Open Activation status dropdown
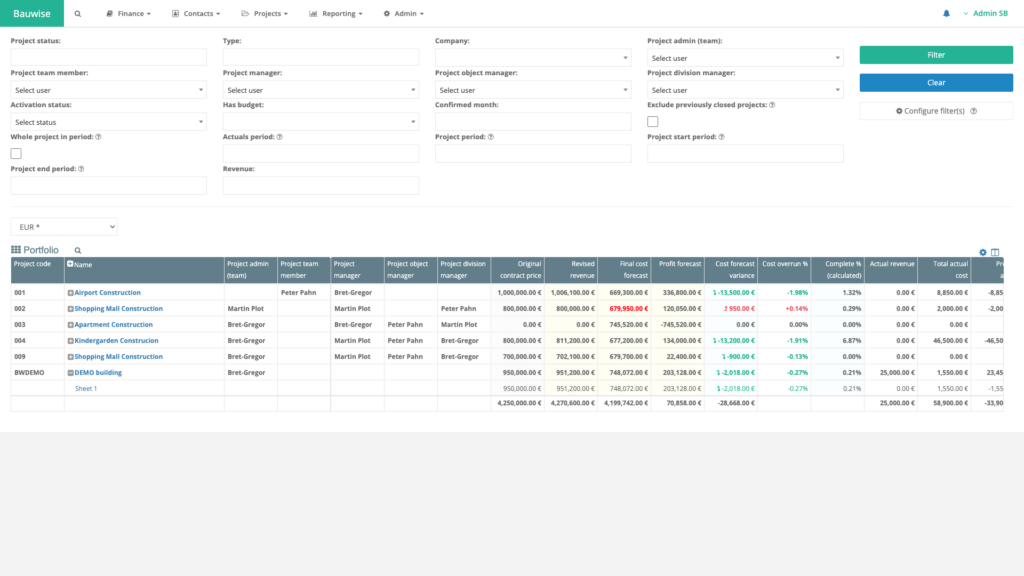 [108, 122]
